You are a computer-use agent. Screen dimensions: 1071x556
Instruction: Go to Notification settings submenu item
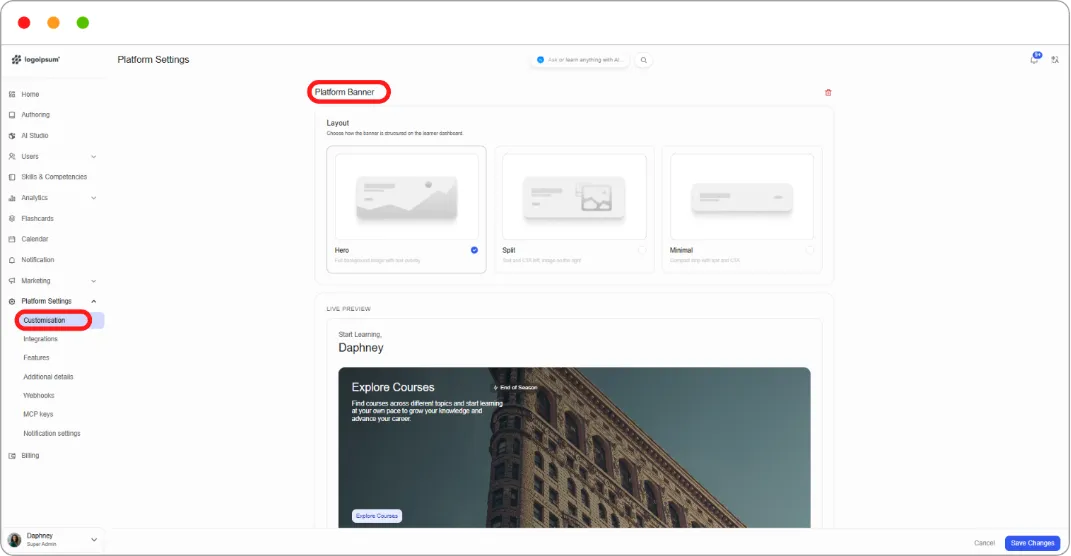[x=51, y=434]
